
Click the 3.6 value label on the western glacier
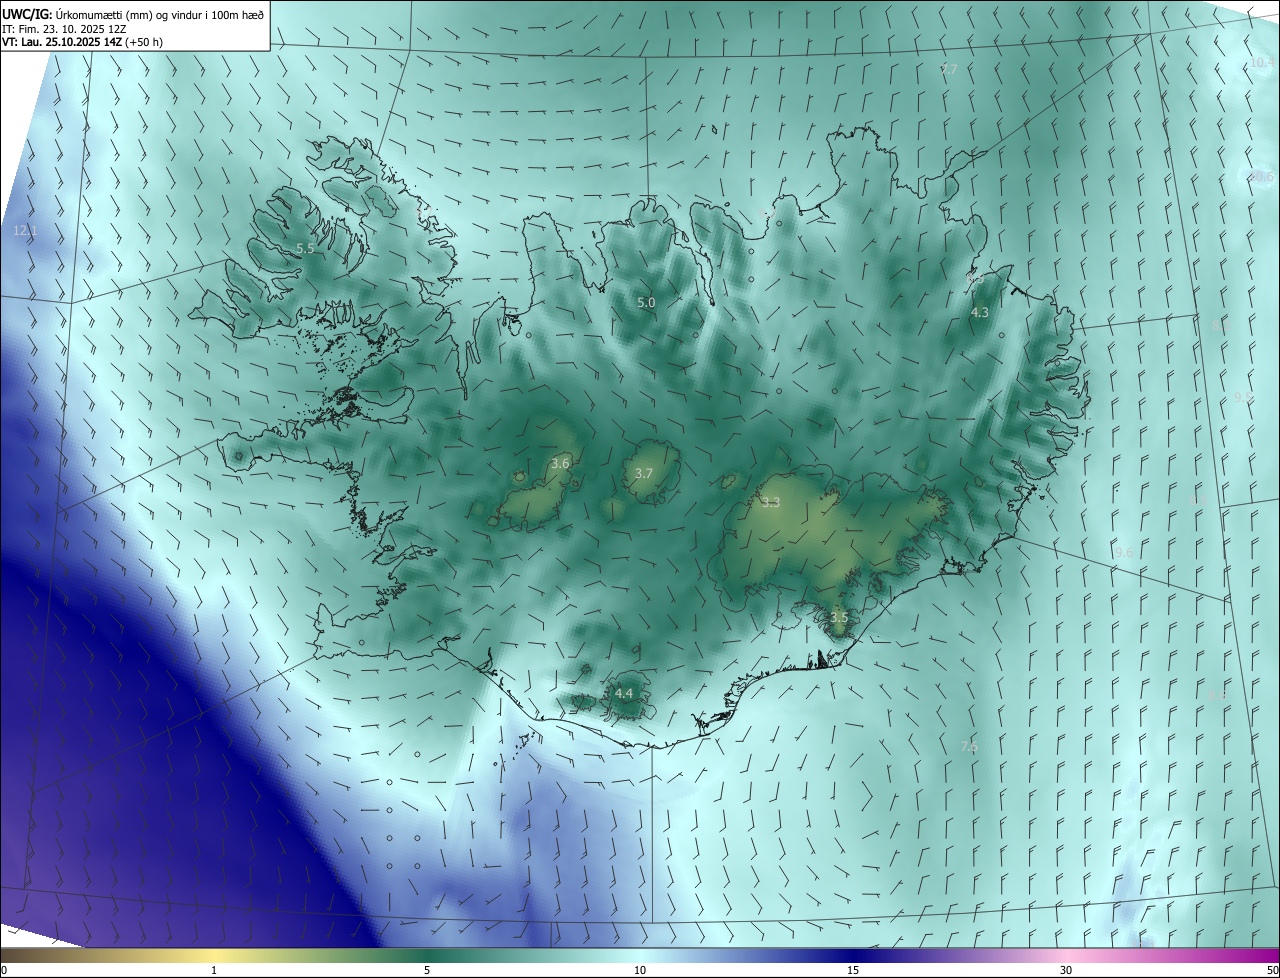coord(560,463)
